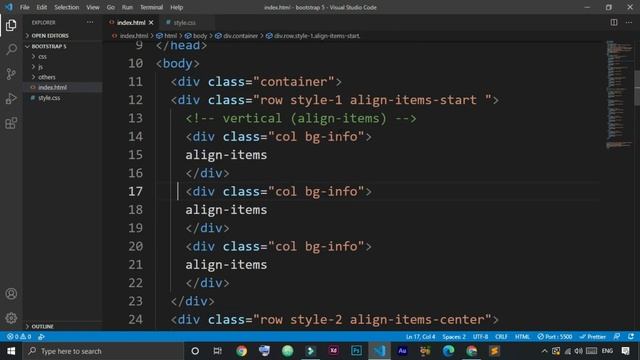Image resolution: width=640 pixels, height=360 pixels.
Task: Open Explorer panel ellipsis actions
Action: pos(90,22)
